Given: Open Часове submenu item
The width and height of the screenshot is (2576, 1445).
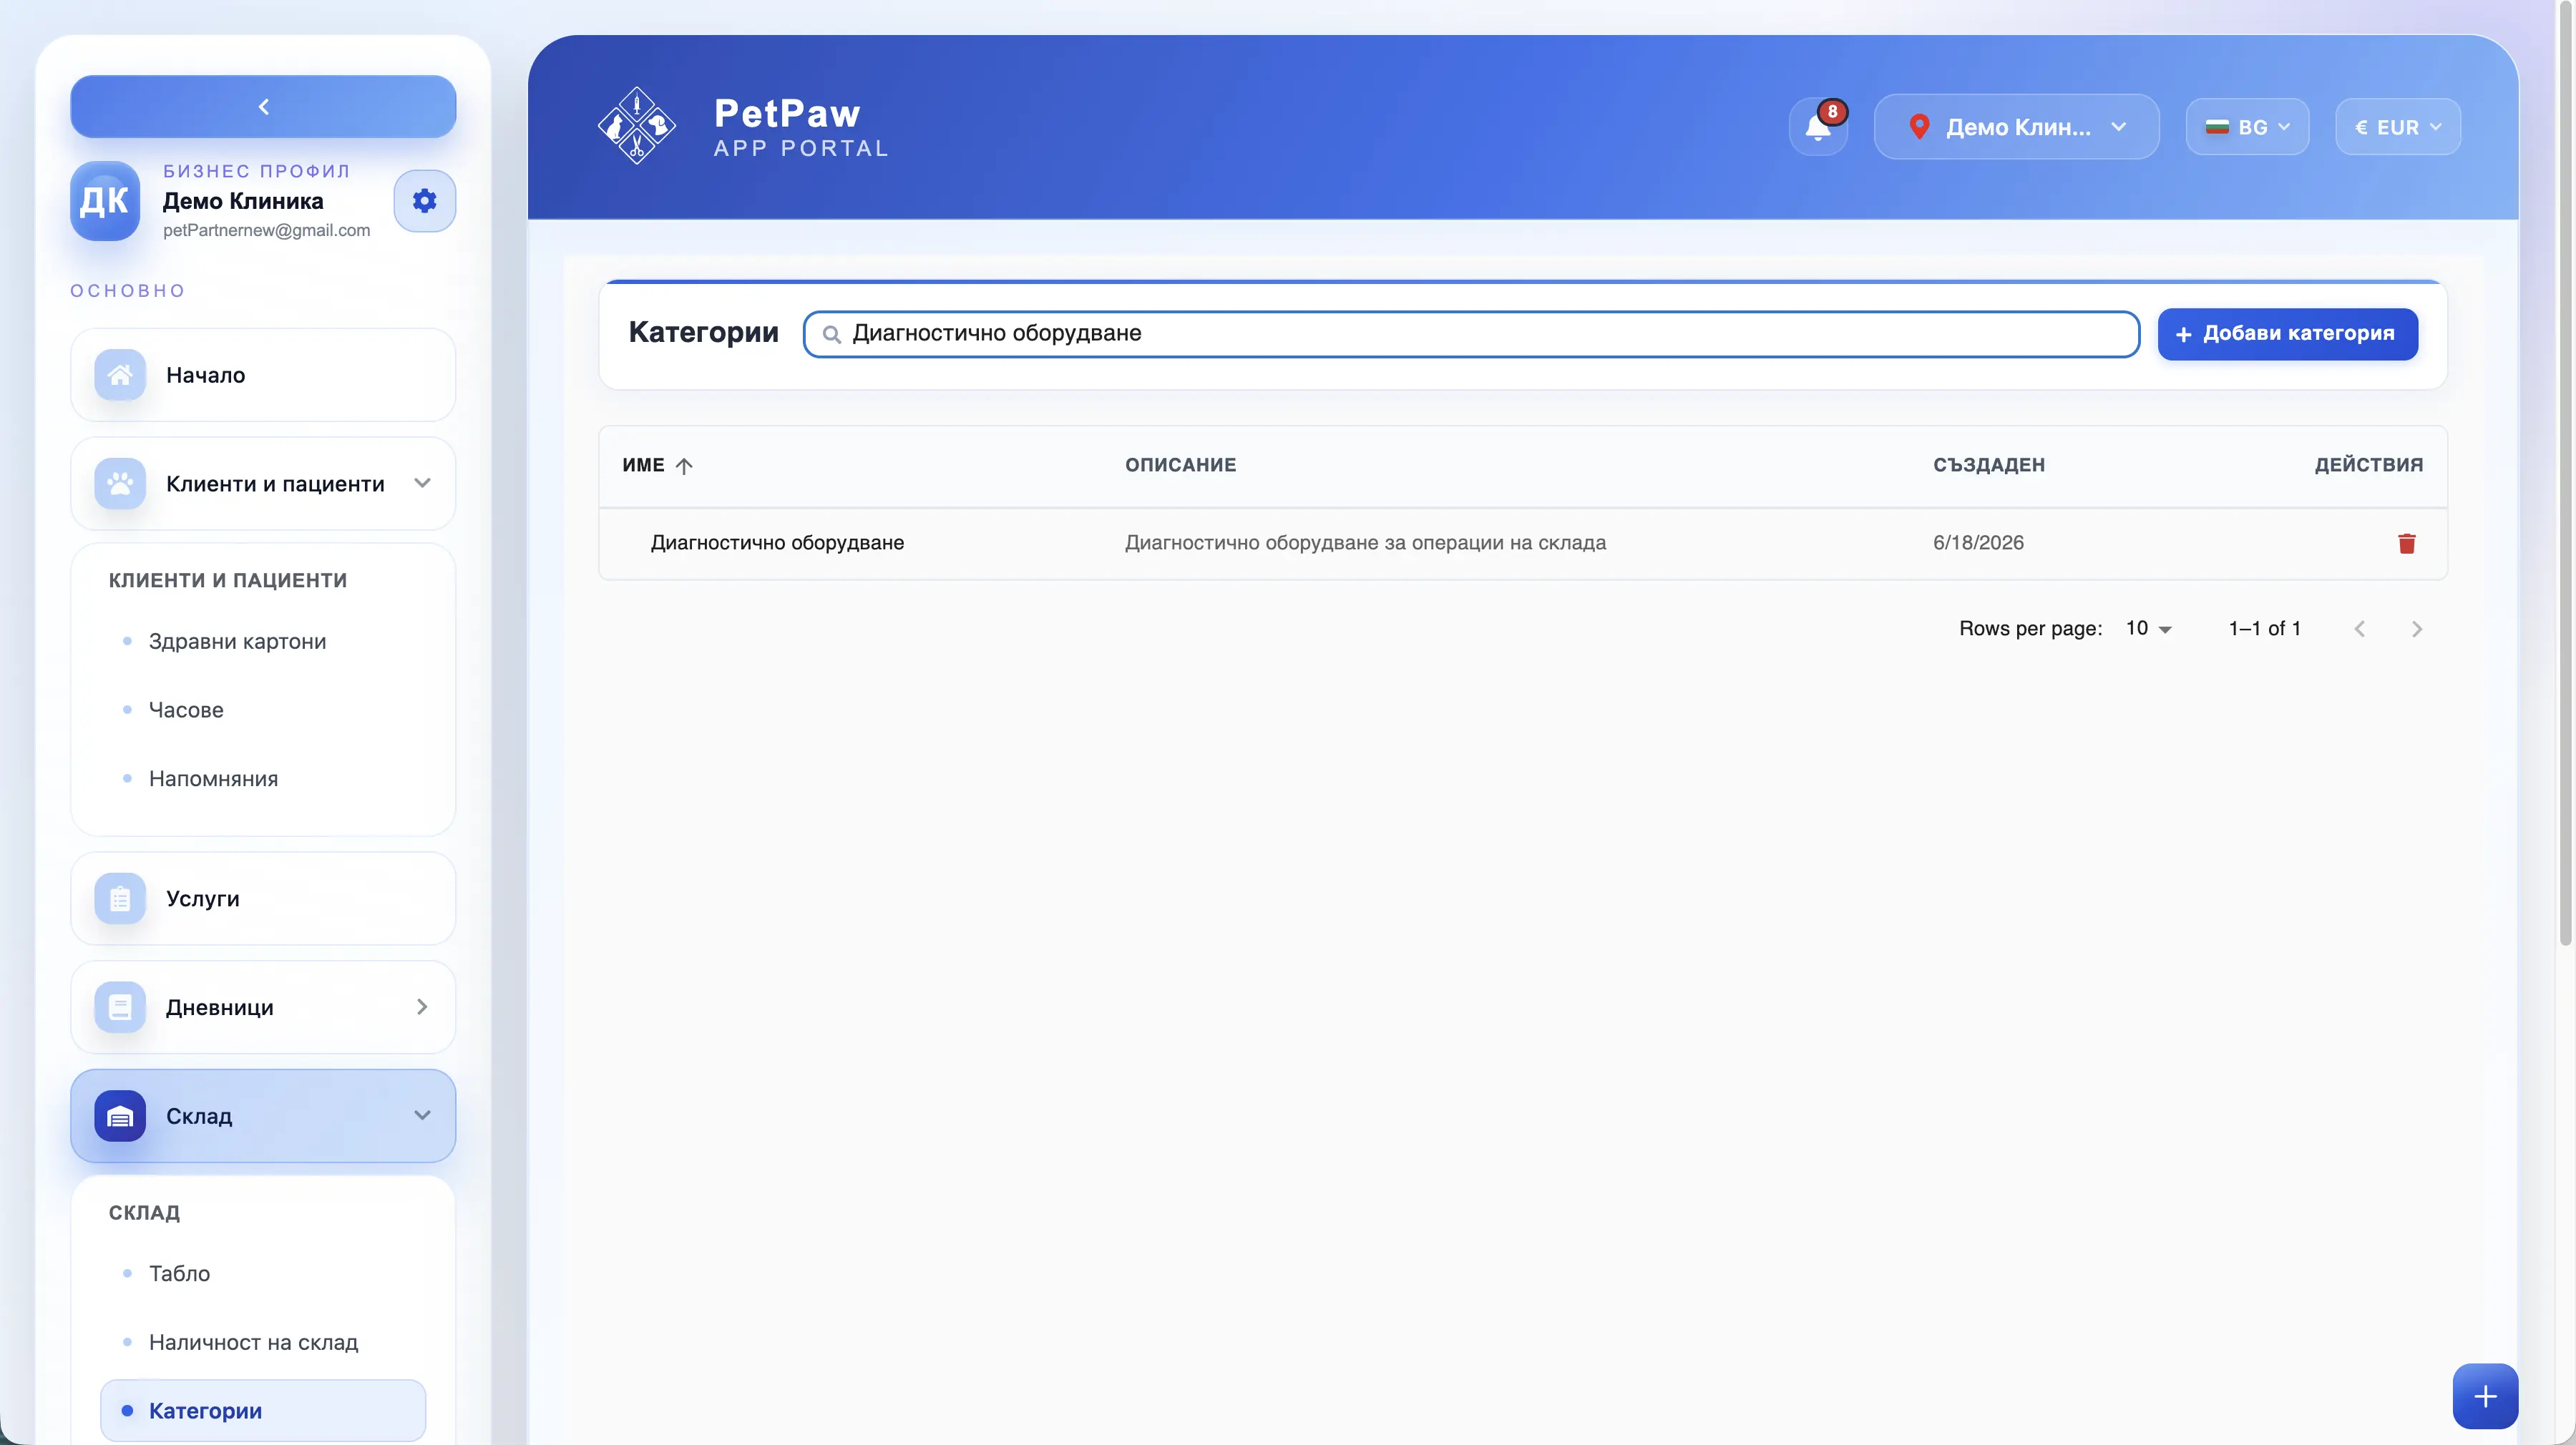Looking at the screenshot, I should pos(186,710).
